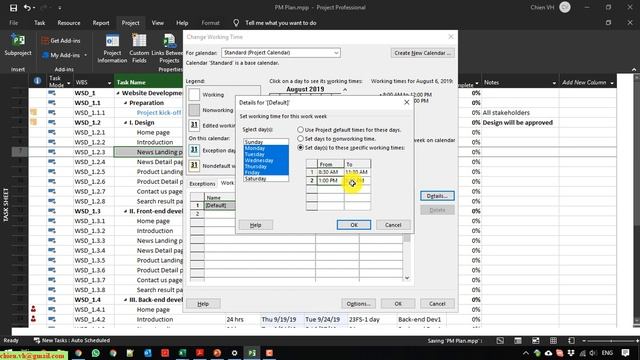Click Task Usage view icon in status bar
This screenshot has height=360, width=640.
518,340
